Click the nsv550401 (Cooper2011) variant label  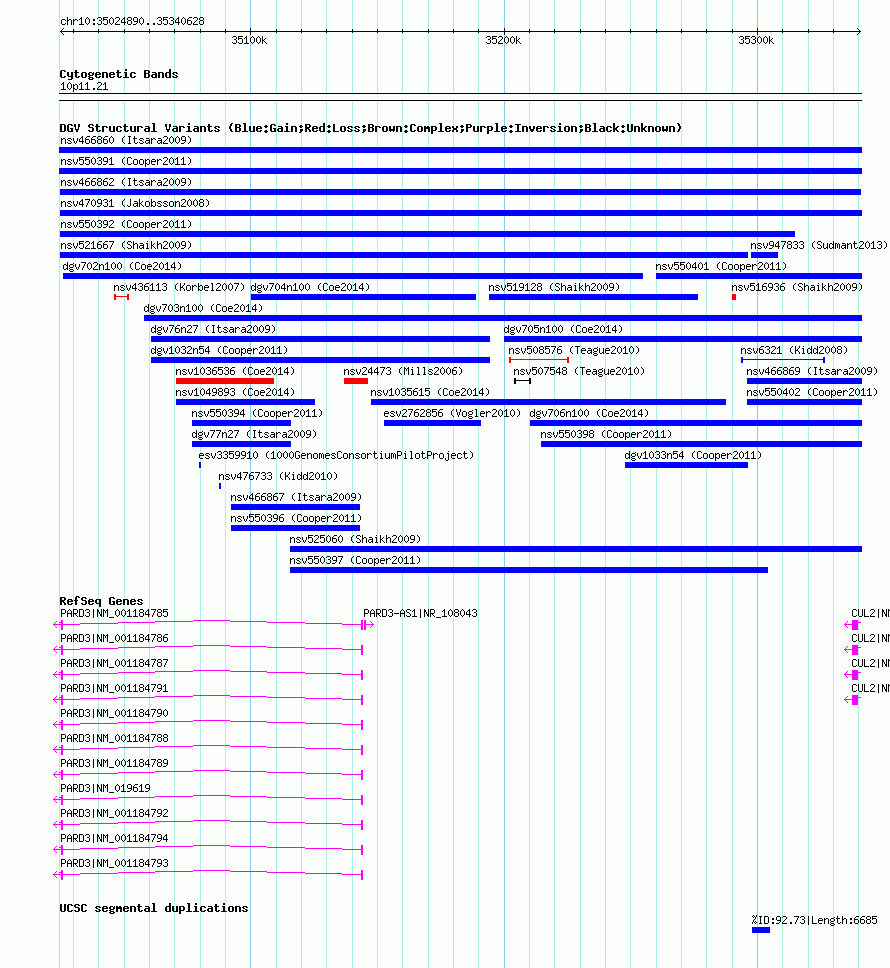pos(721,266)
